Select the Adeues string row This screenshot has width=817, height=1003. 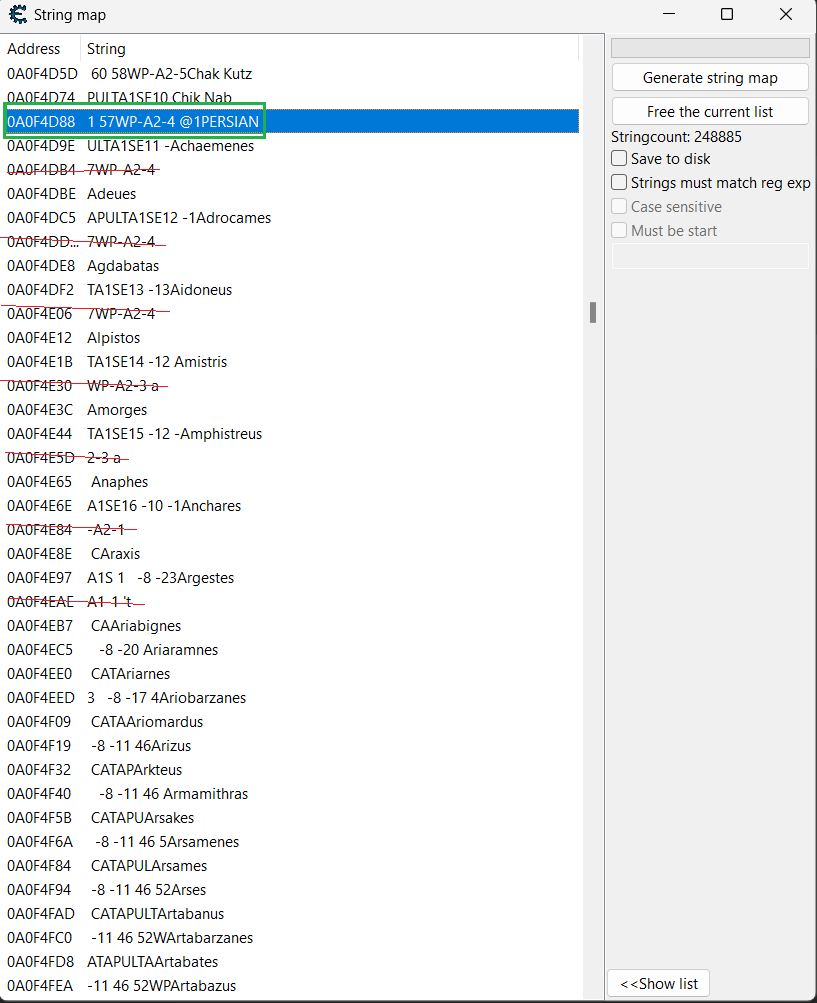[290, 194]
